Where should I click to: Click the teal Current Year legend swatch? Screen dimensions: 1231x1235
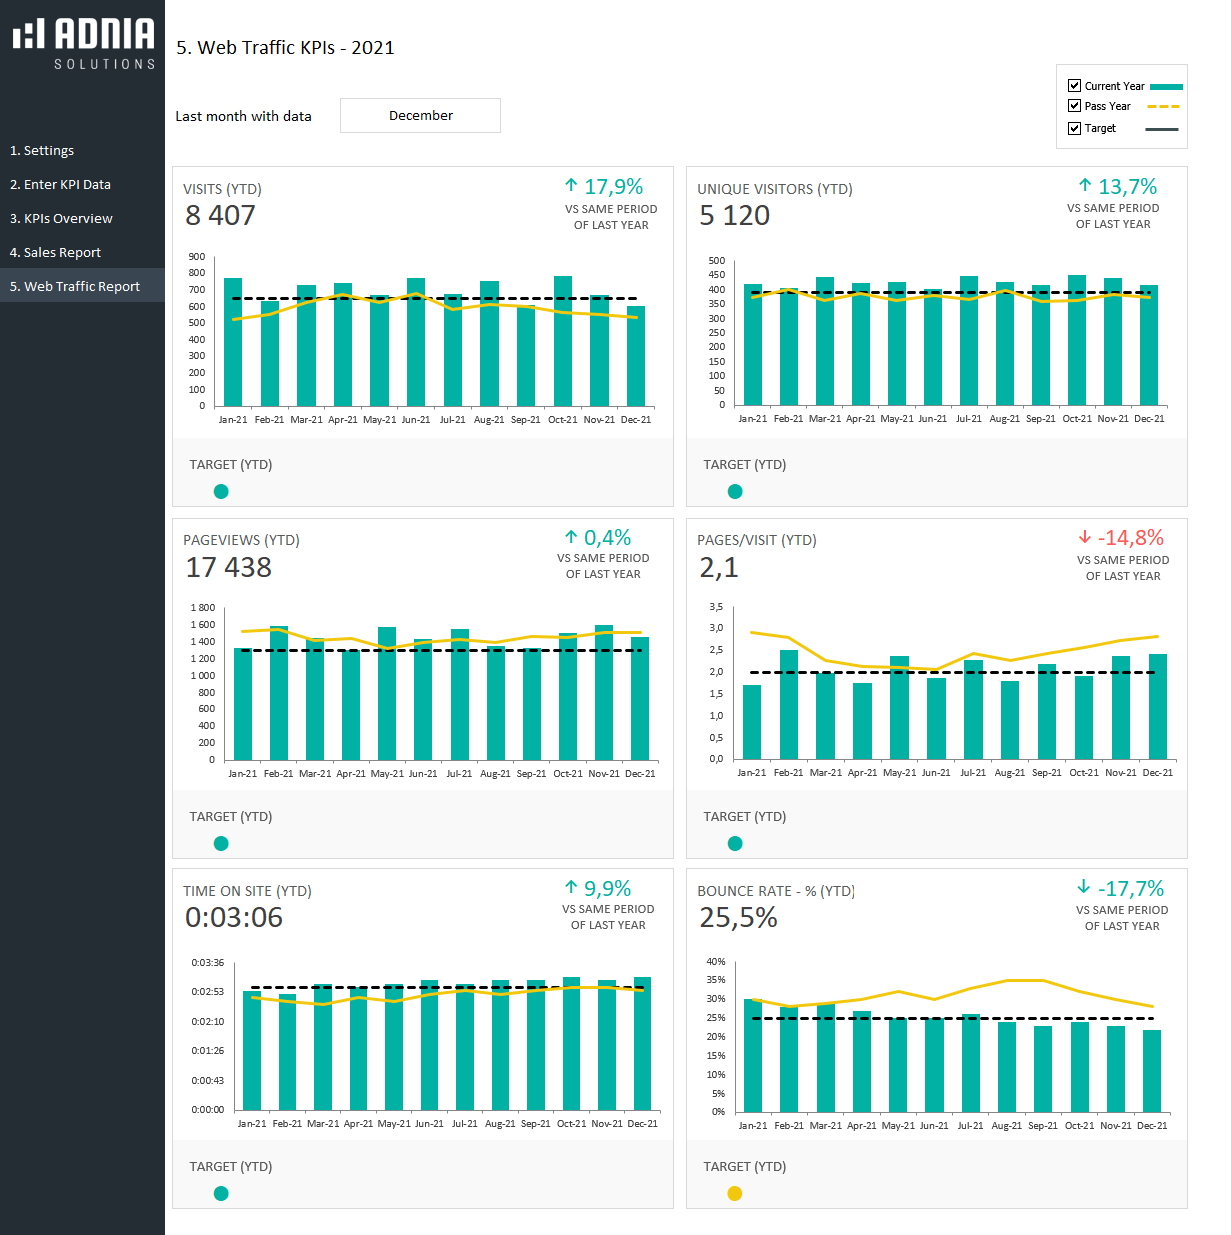click(x=1166, y=87)
